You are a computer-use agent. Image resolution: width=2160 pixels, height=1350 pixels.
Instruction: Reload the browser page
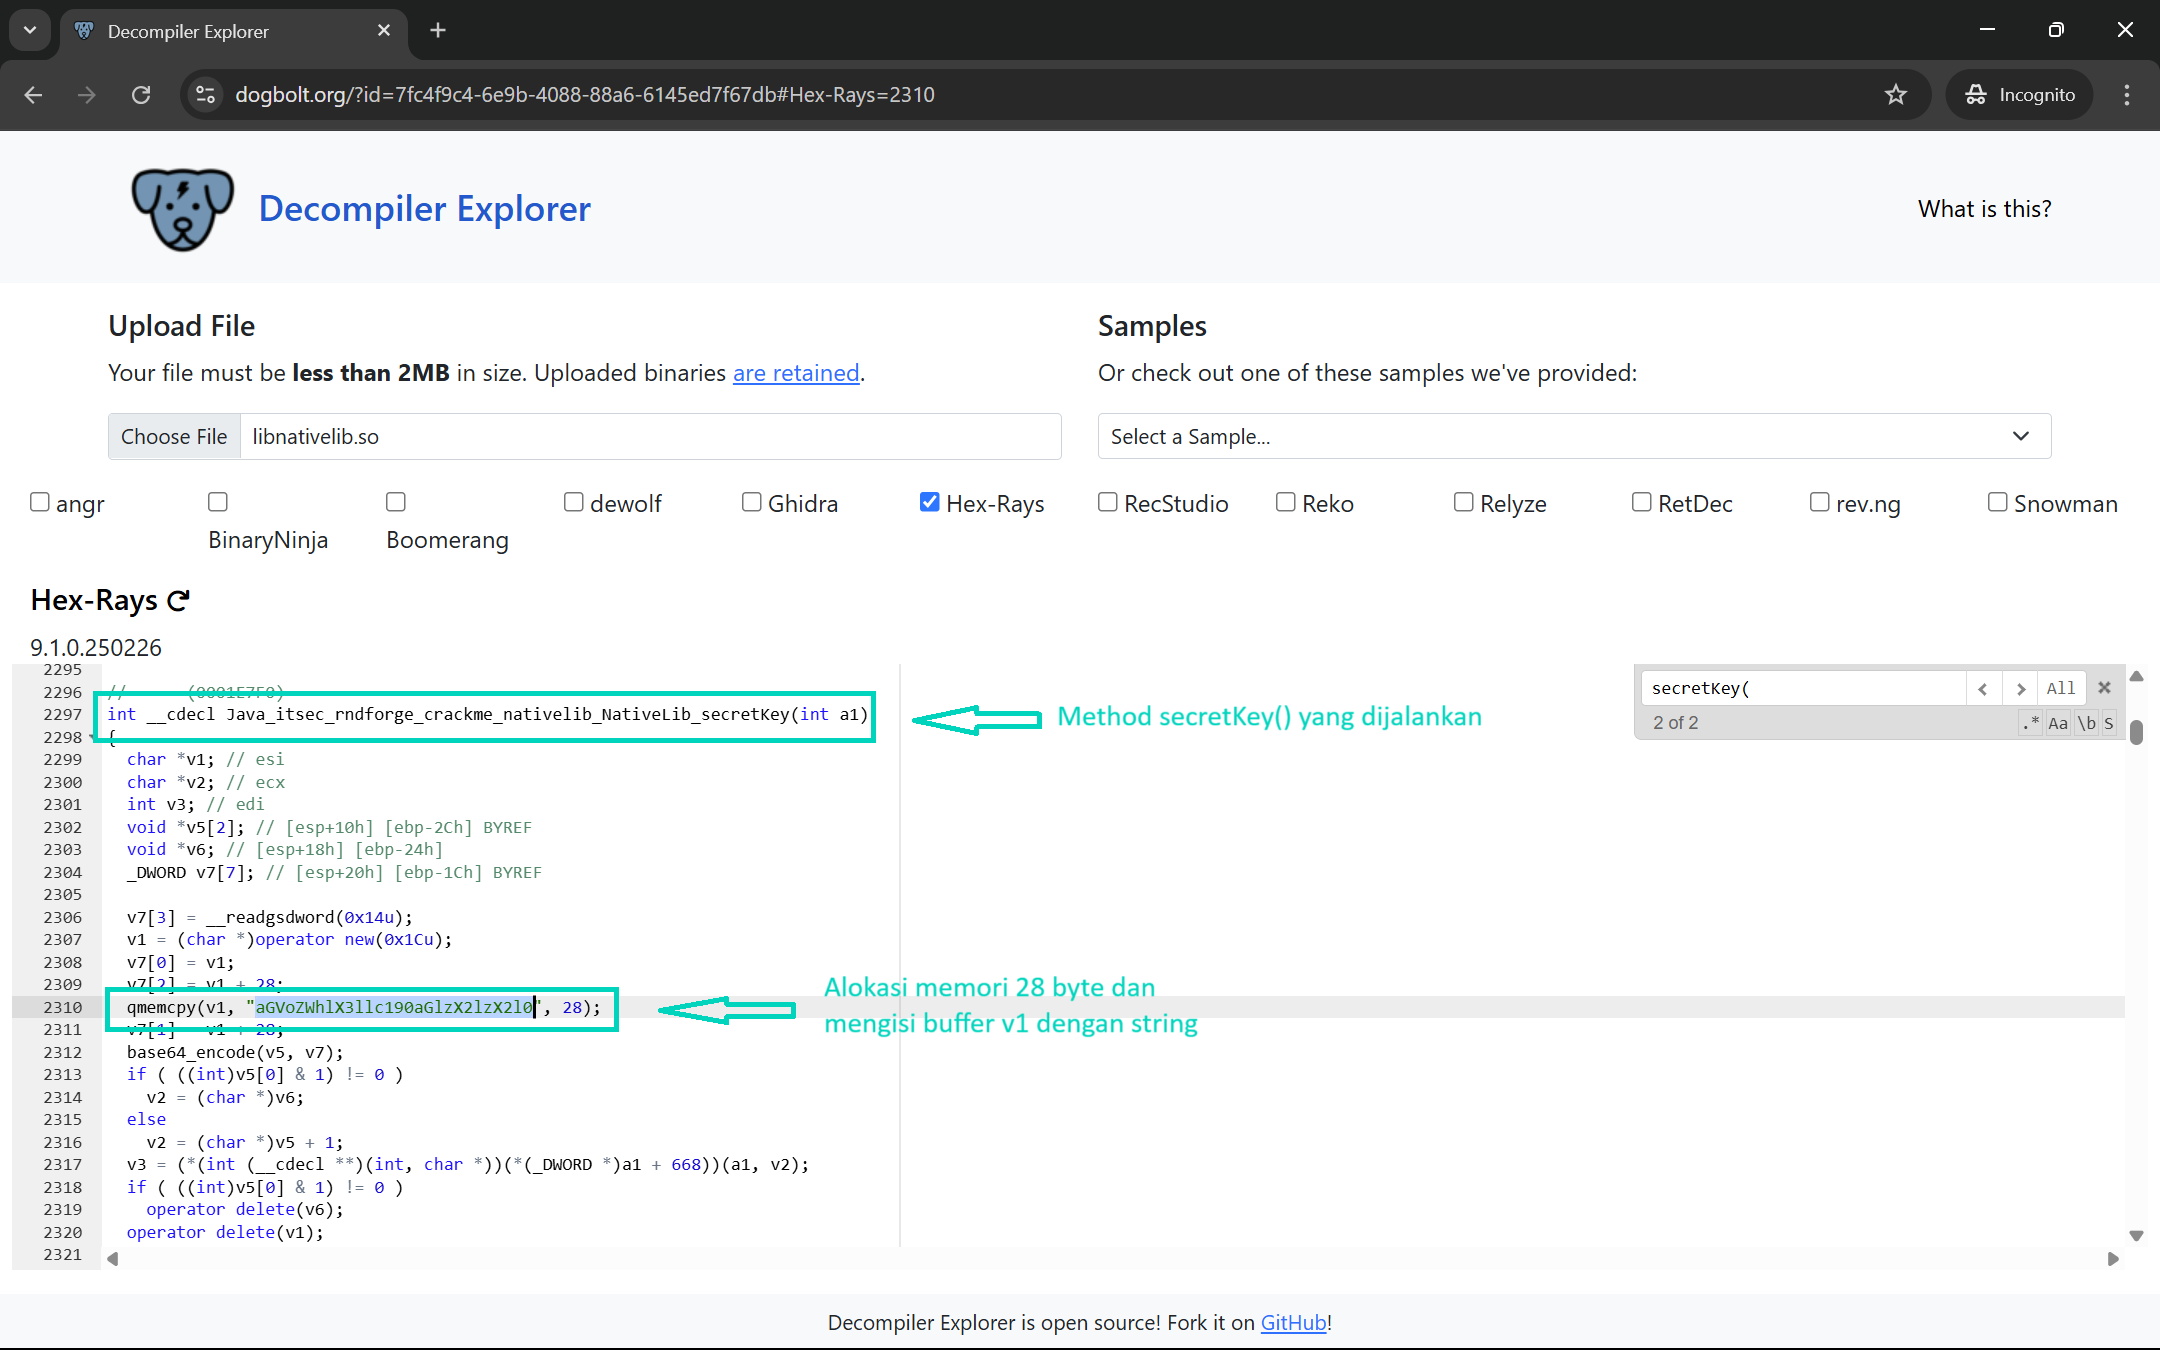coord(141,95)
